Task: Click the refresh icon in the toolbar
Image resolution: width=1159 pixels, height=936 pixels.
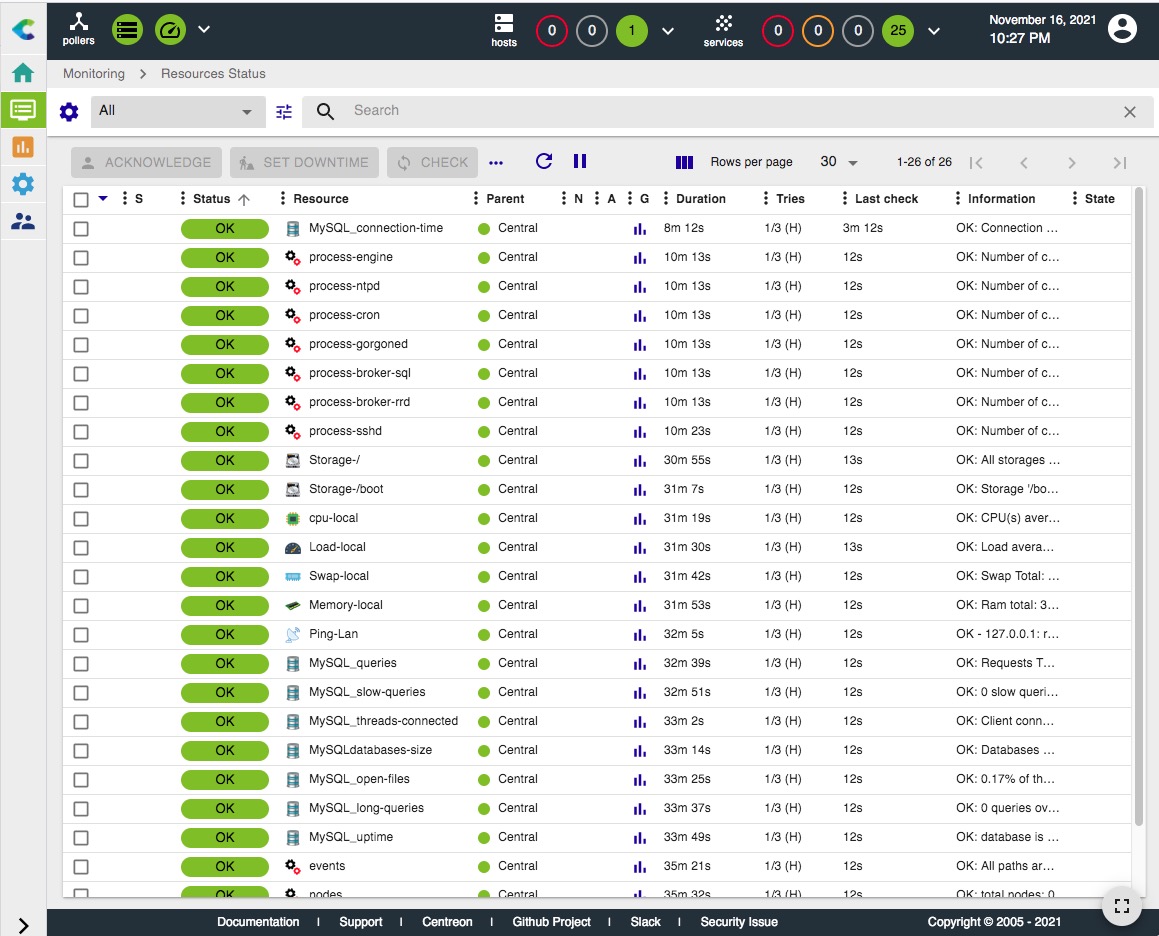Action: point(544,161)
